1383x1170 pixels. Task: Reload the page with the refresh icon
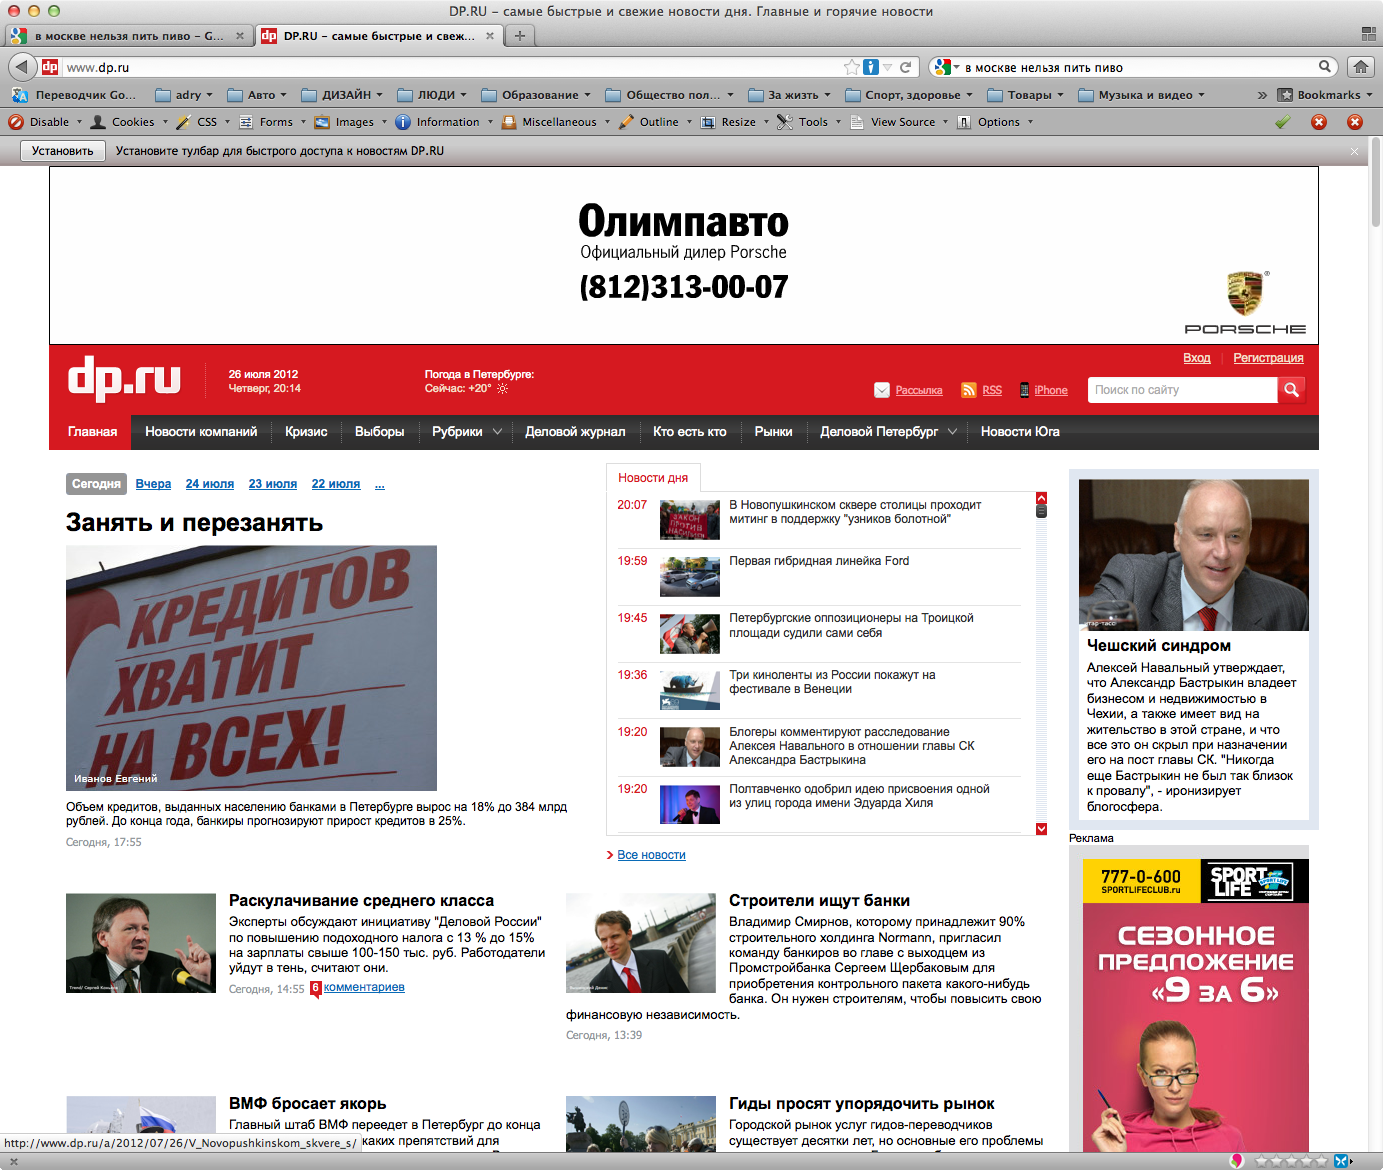(x=905, y=67)
